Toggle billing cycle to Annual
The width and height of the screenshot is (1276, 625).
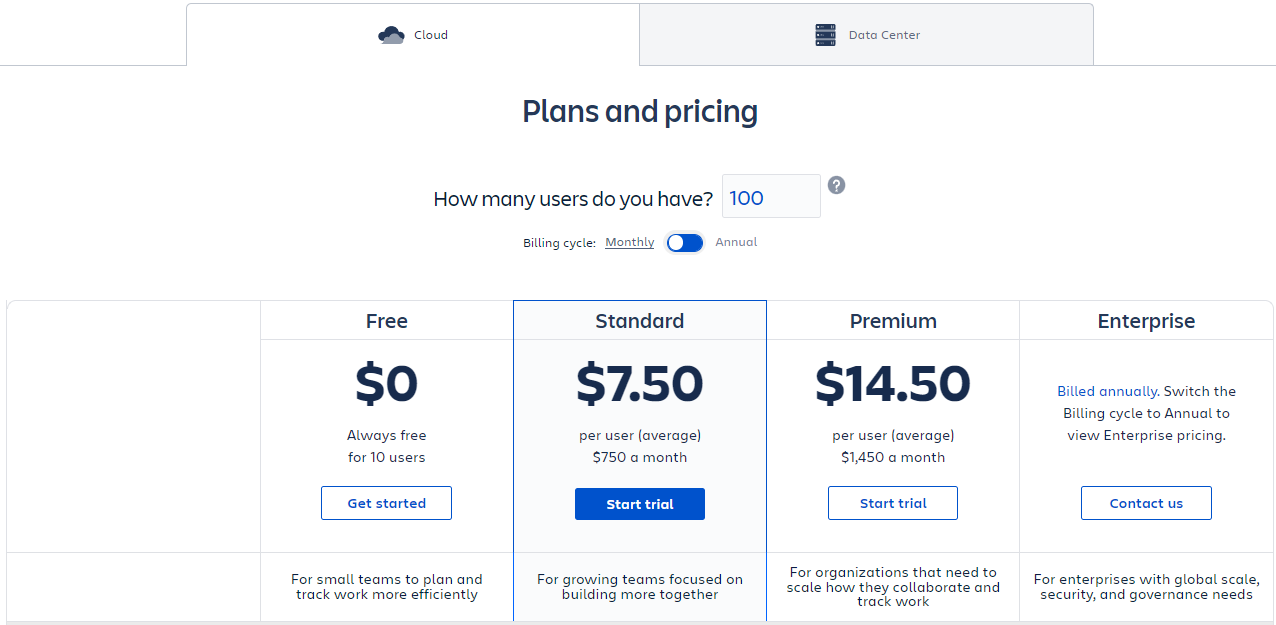click(x=684, y=242)
